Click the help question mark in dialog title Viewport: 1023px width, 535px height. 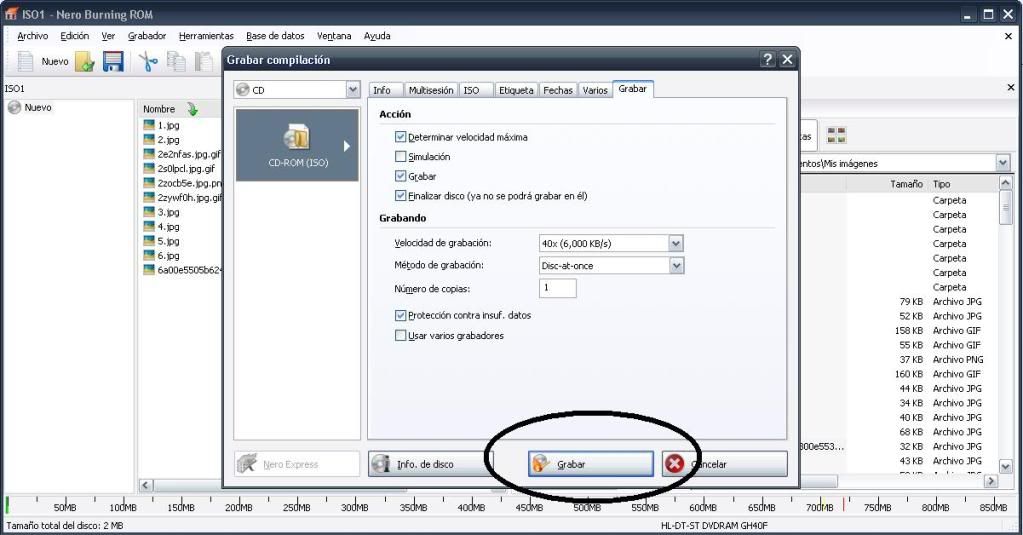pos(768,60)
